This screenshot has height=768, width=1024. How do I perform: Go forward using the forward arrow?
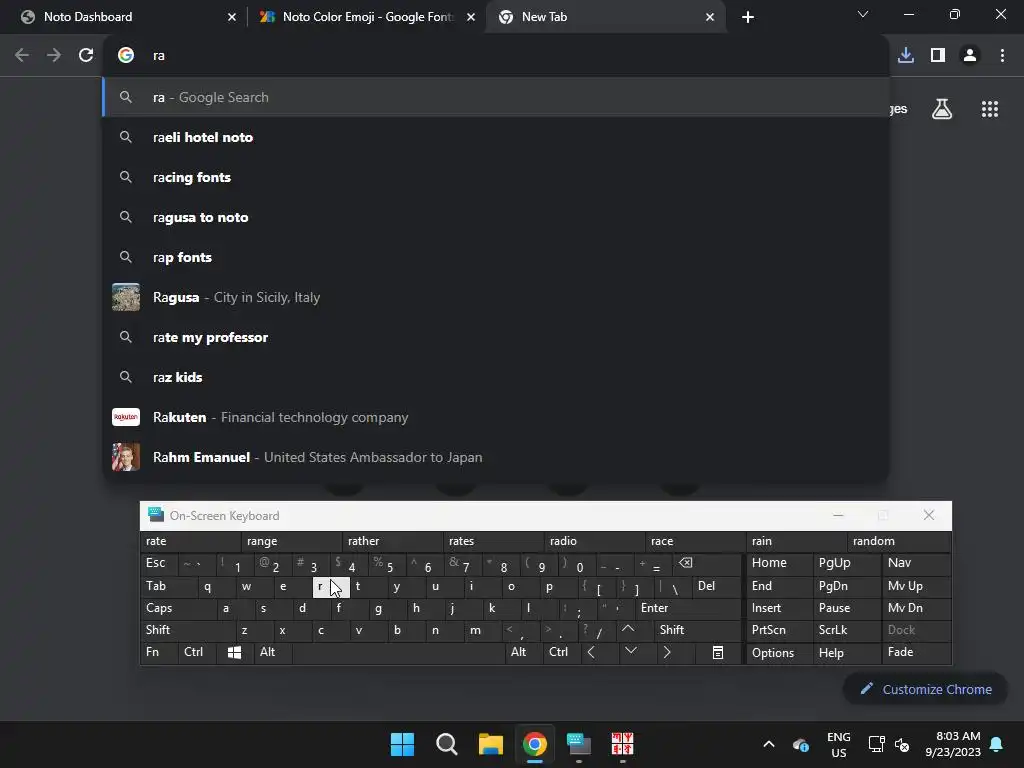click(54, 56)
